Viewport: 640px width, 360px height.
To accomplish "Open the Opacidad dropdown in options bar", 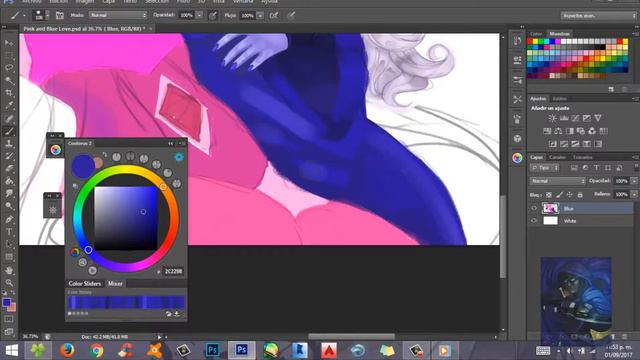I will 199,16.
